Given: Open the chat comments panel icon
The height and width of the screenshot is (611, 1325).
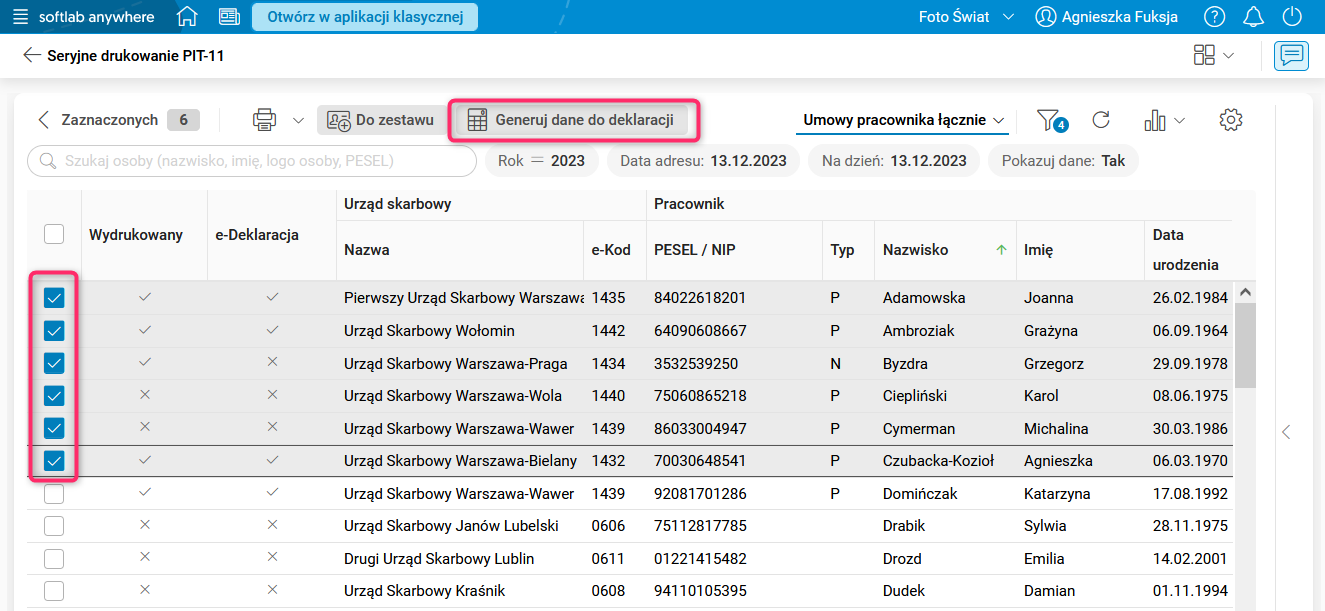Looking at the screenshot, I should click(x=1291, y=55).
